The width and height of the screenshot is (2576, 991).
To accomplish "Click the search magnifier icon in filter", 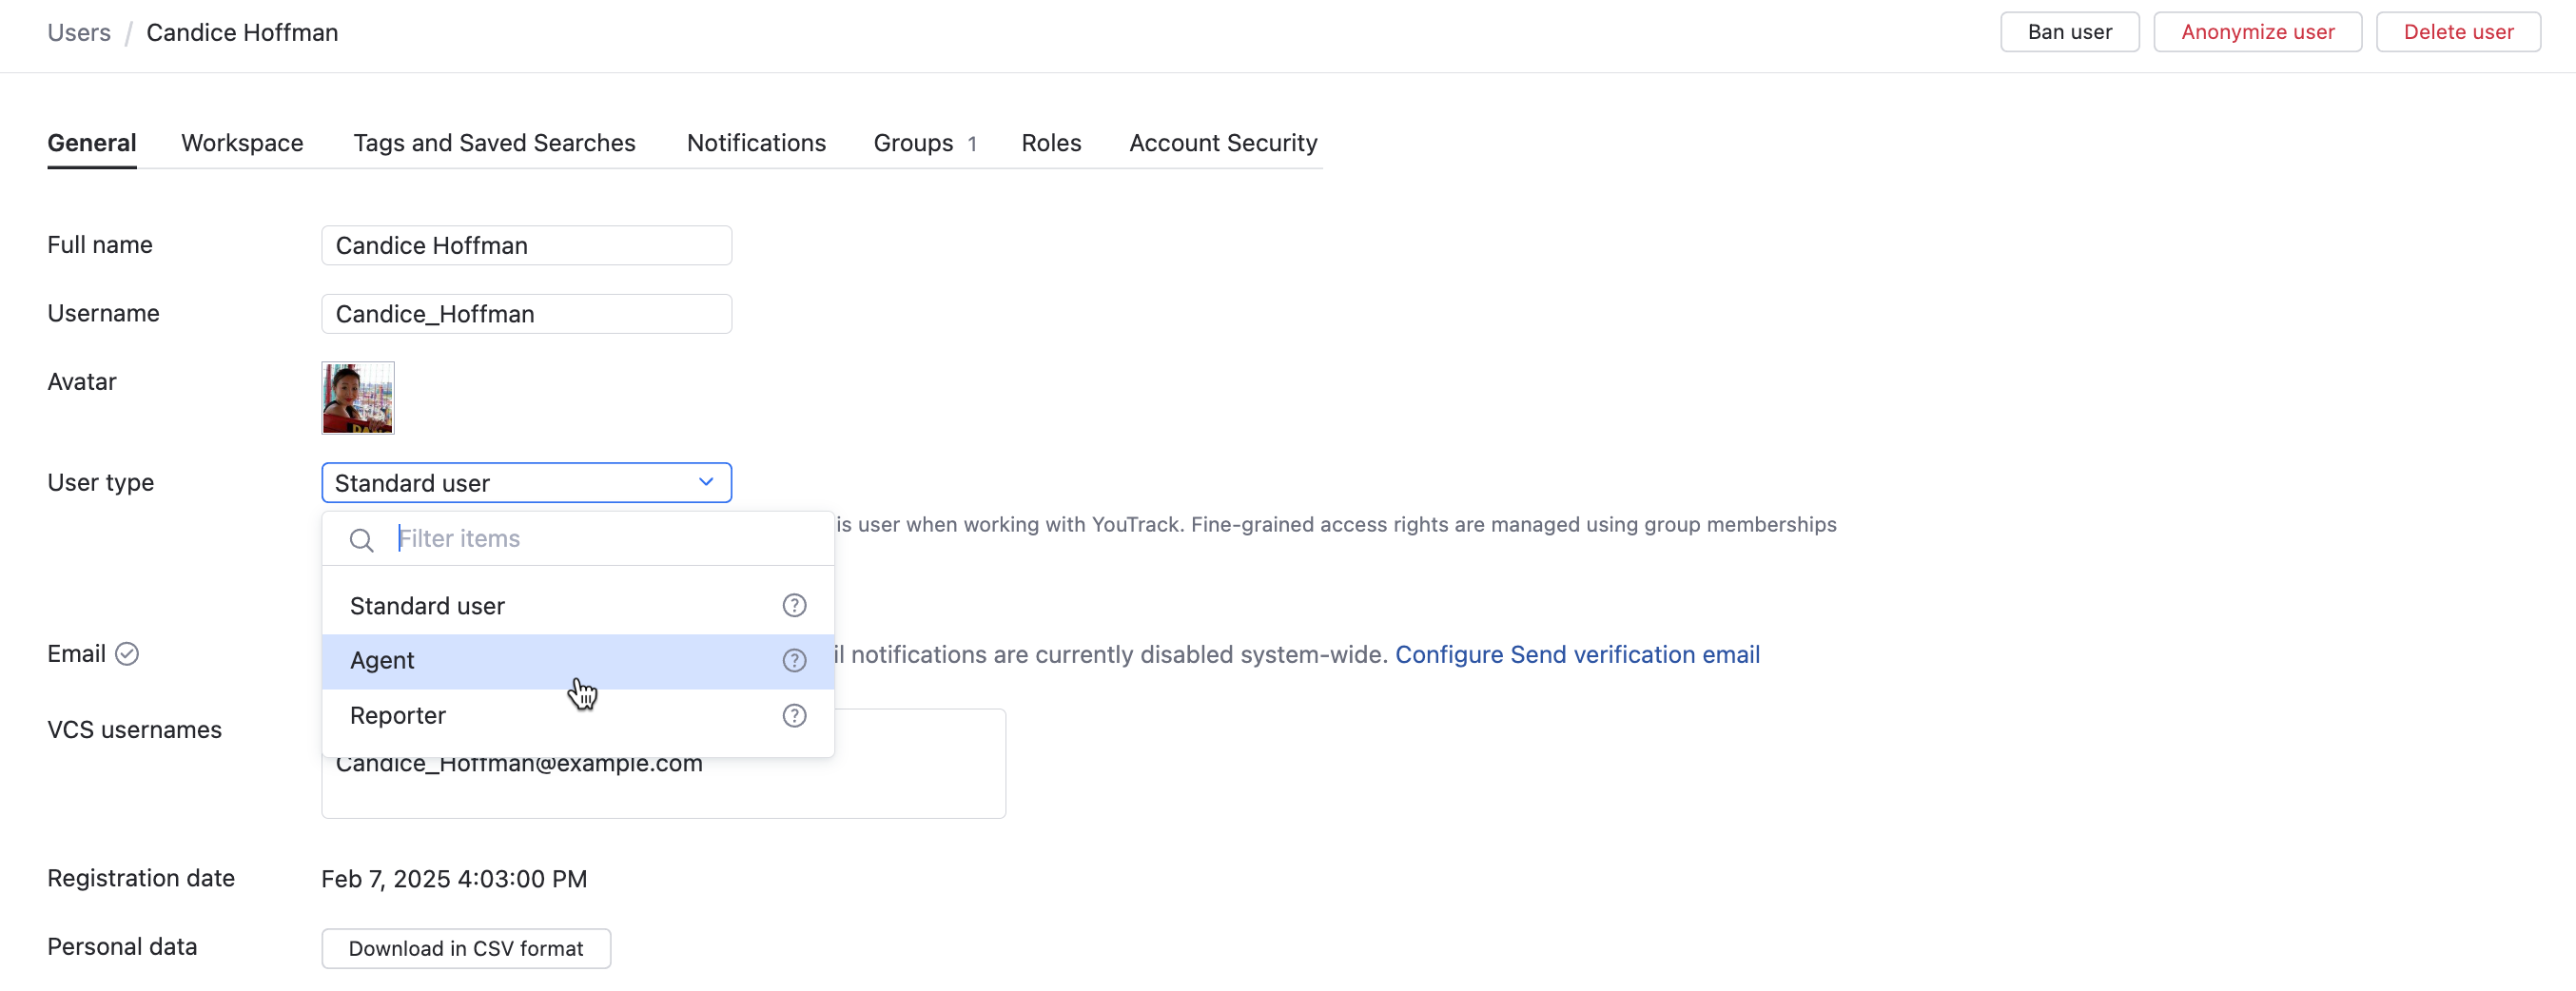I will pos(361,540).
